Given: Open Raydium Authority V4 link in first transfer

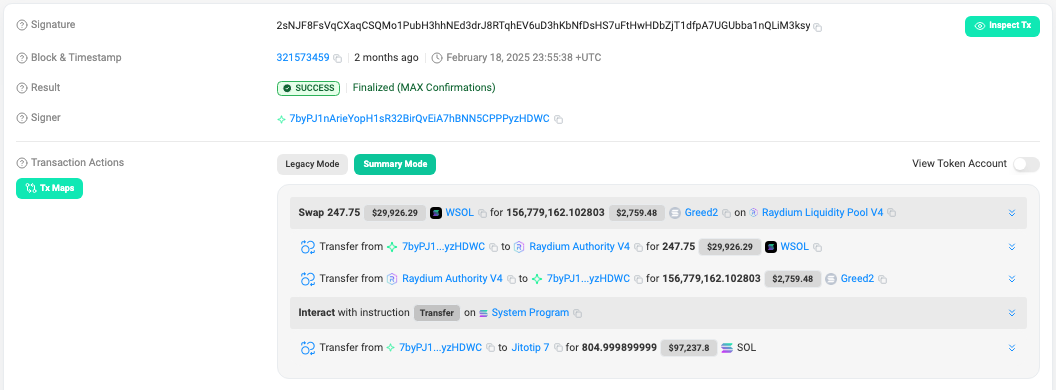Looking at the screenshot, I should click(x=580, y=247).
